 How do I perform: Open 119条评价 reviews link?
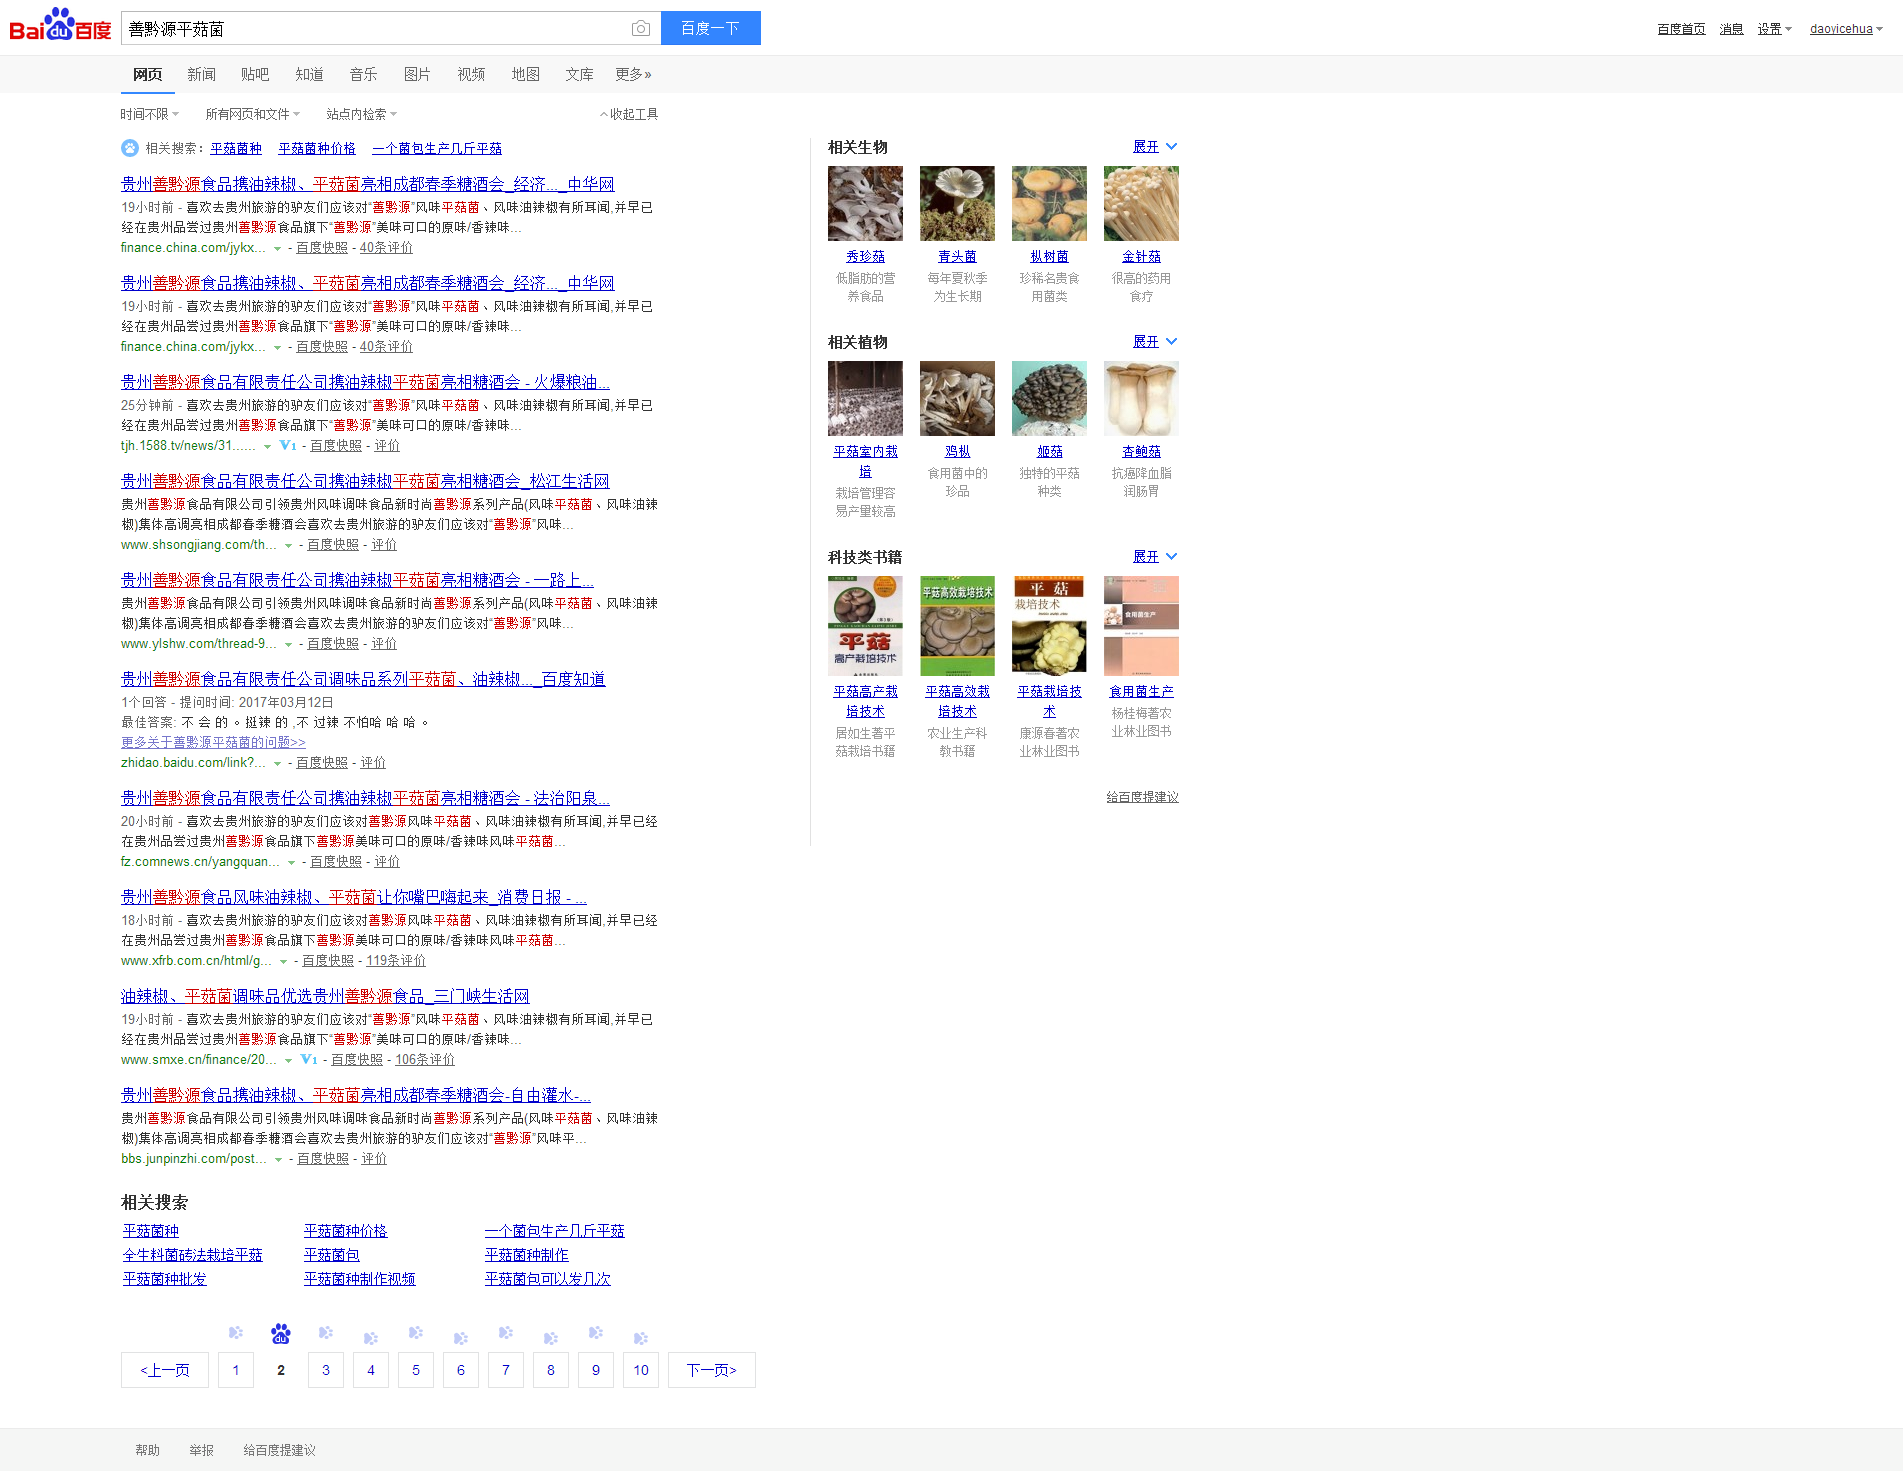coord(396,961)
